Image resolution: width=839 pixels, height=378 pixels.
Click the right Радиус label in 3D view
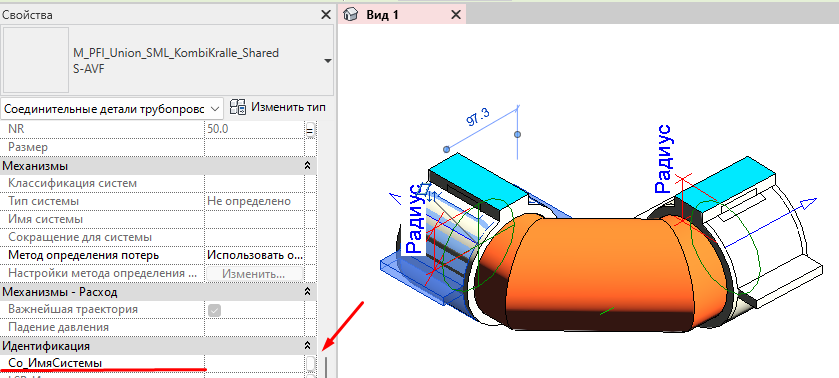point(663,159)
